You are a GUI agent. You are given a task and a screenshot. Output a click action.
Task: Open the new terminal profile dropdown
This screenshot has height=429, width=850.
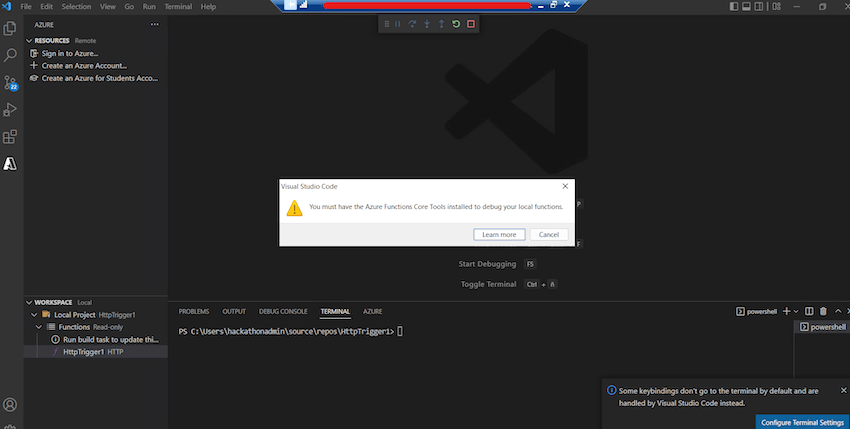[796, 311]
